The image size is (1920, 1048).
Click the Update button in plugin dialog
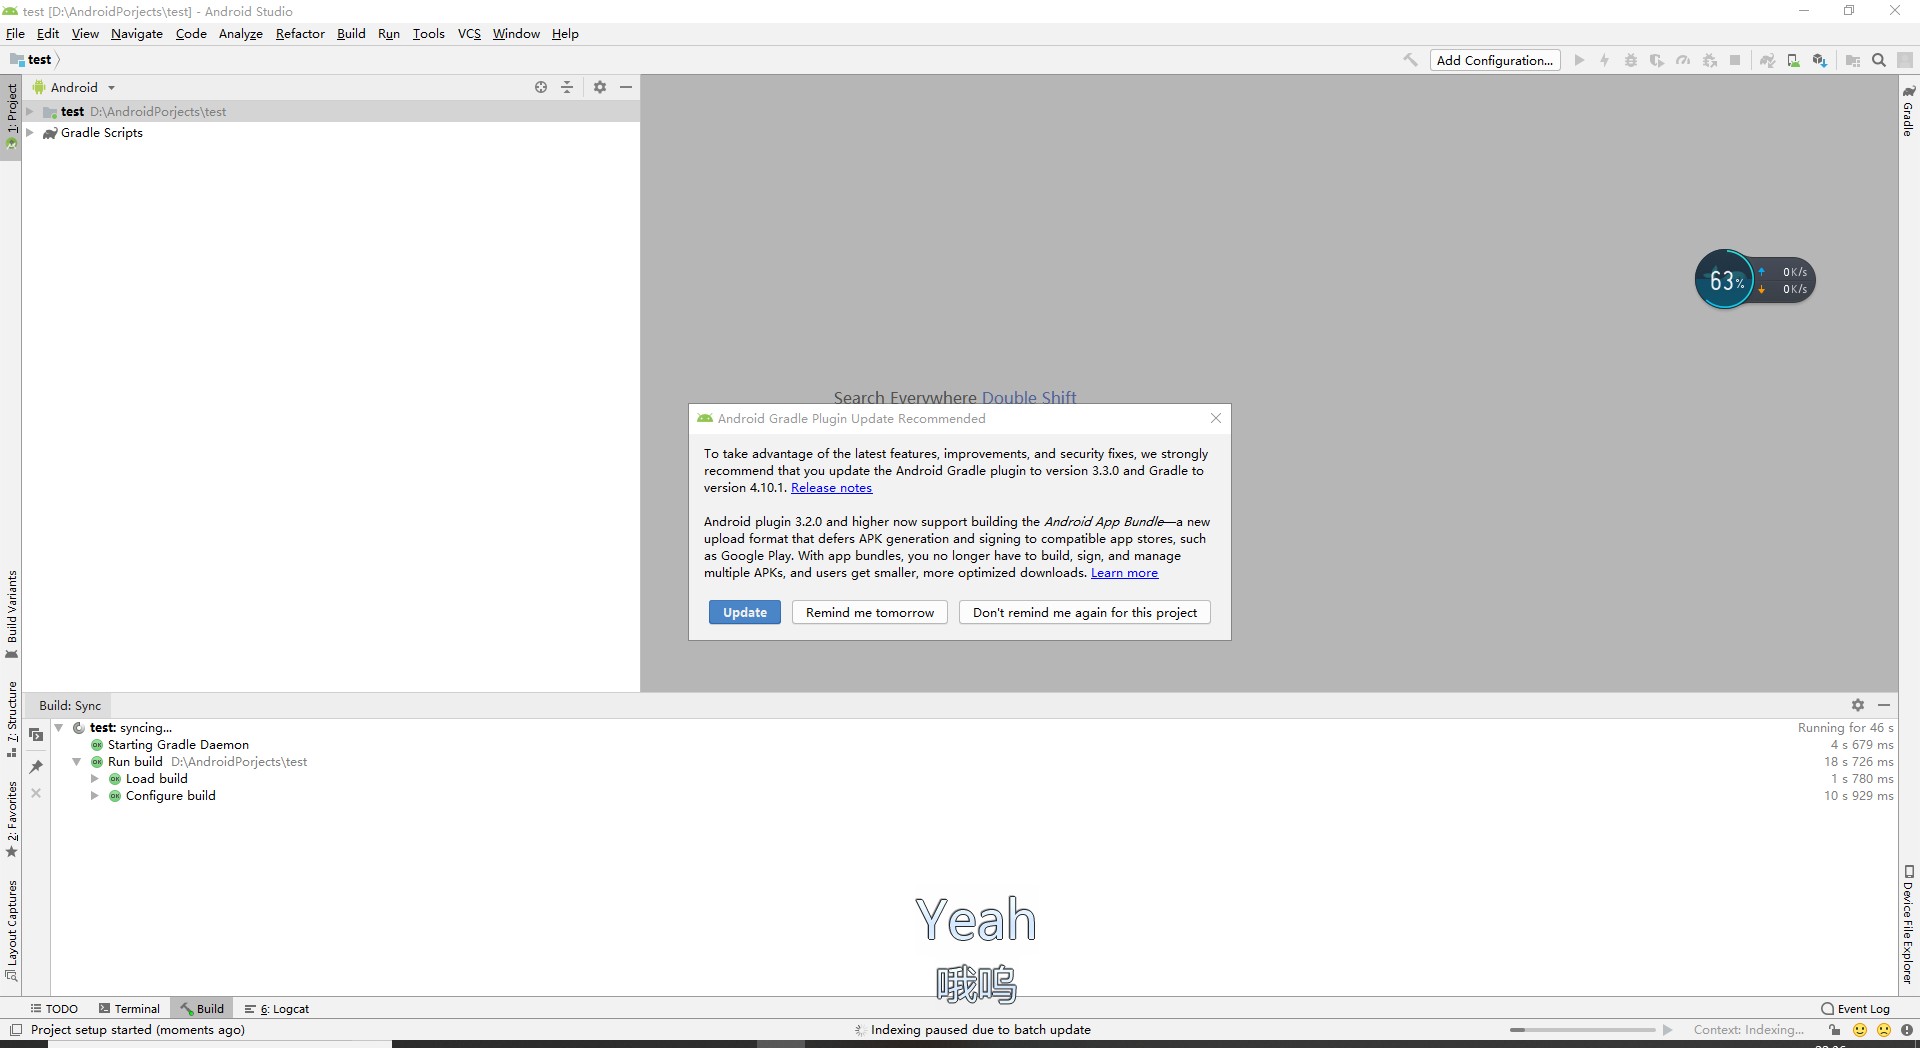(x=745, y=612)
